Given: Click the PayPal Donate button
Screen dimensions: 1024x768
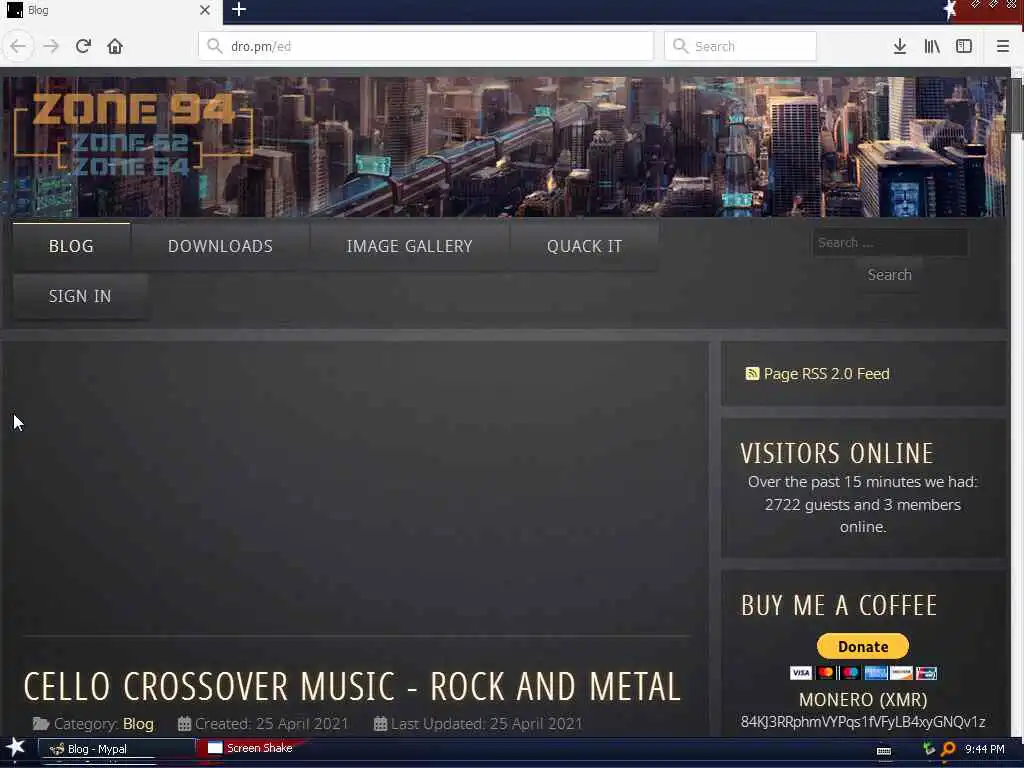Looking at the screenshot, I should point(863,646).
